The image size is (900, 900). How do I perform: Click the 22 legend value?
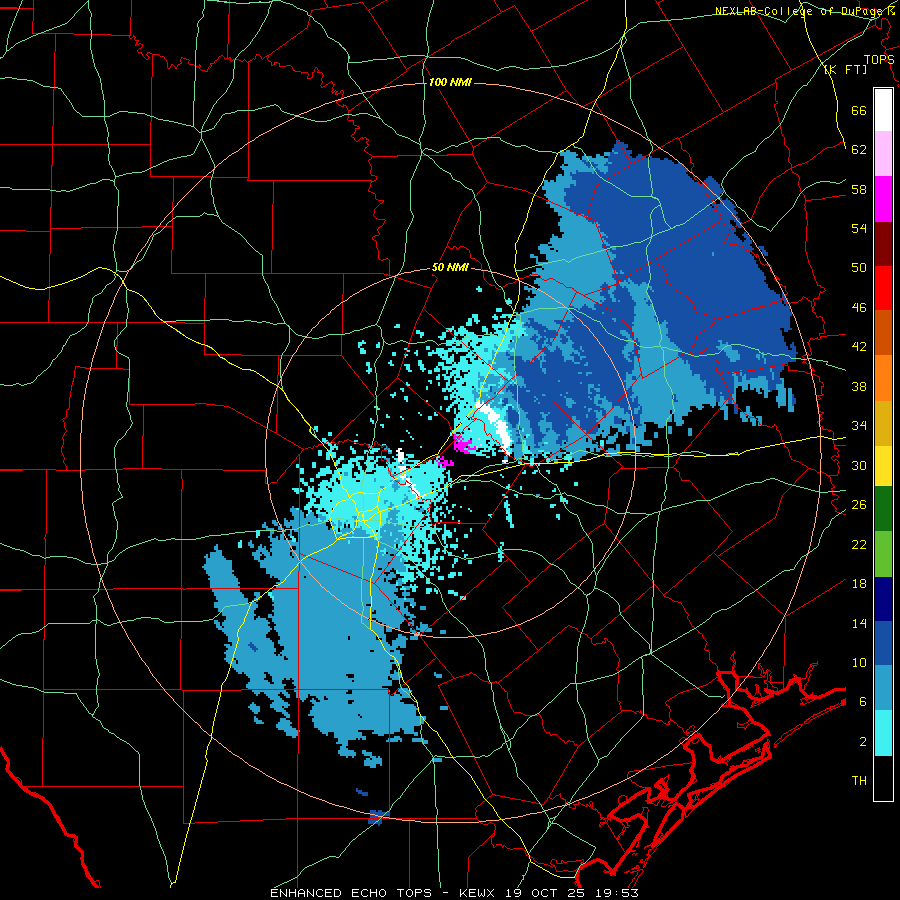coord(859,544)
